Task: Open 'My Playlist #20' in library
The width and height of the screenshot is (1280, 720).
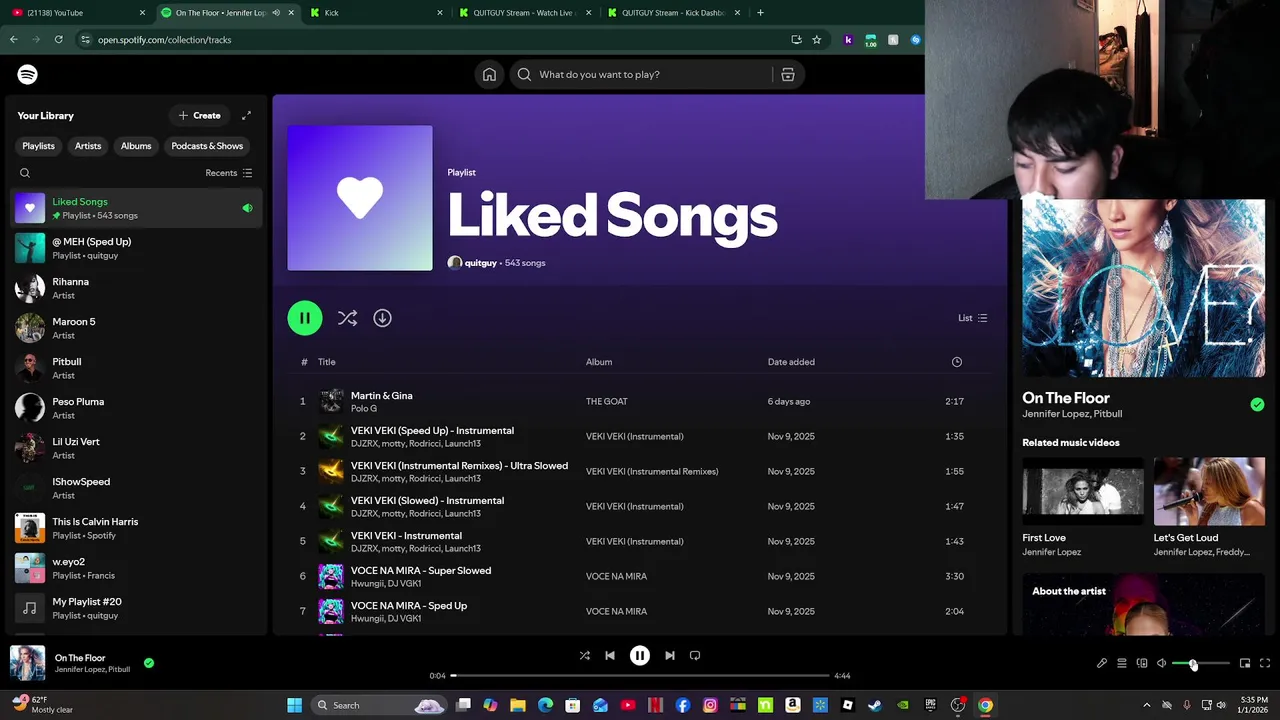Action: (x=137, y=608)
